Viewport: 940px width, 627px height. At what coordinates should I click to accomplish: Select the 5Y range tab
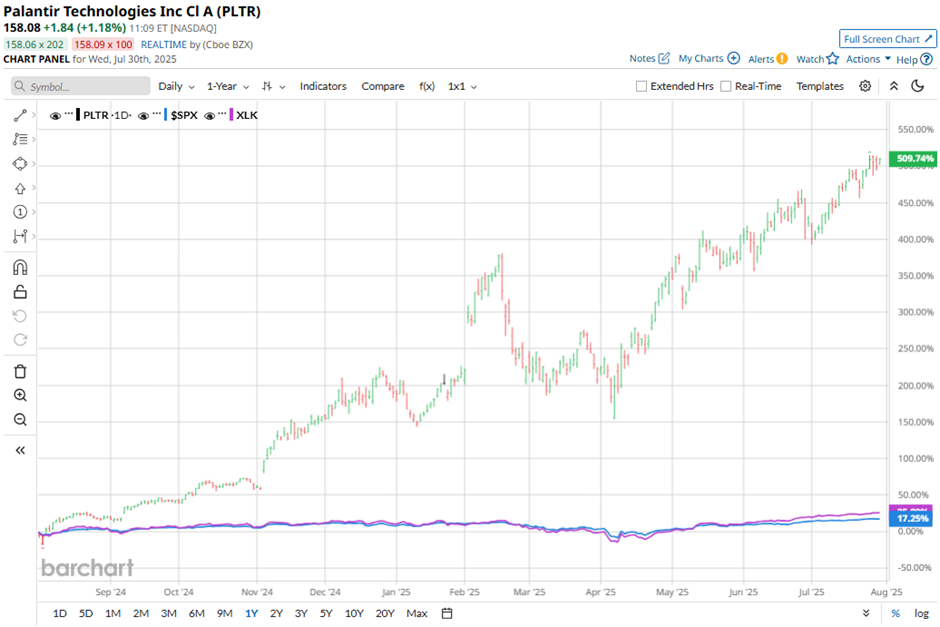click(326, 613)
